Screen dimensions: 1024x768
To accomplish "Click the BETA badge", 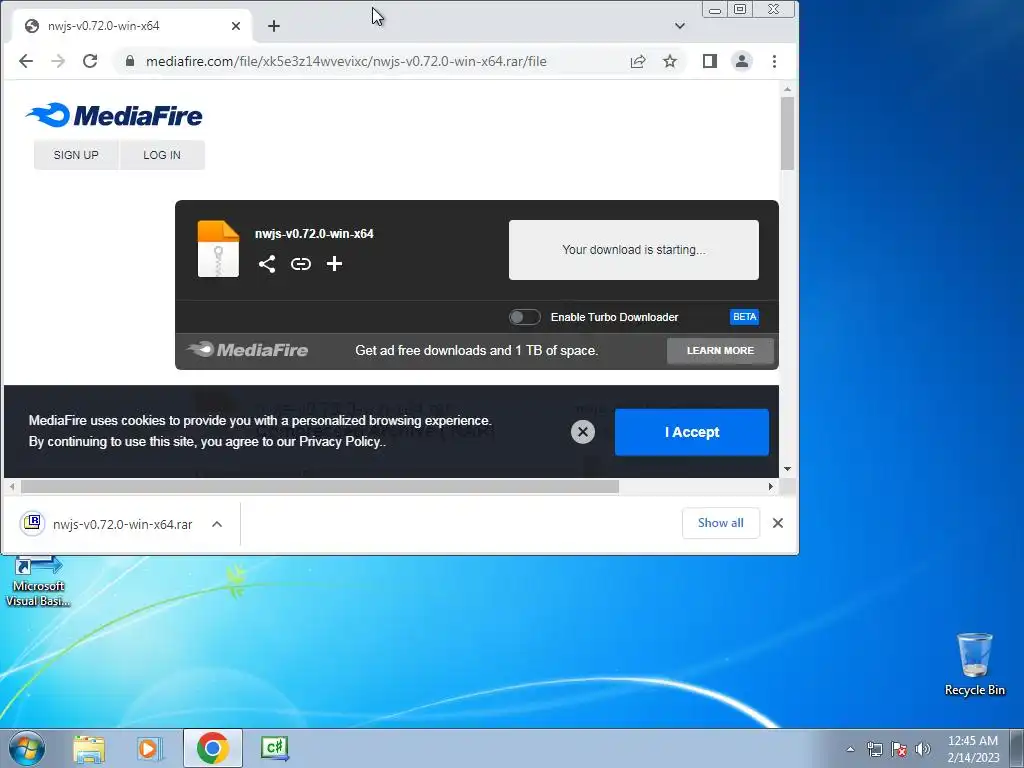I will [x=744, y=317].
